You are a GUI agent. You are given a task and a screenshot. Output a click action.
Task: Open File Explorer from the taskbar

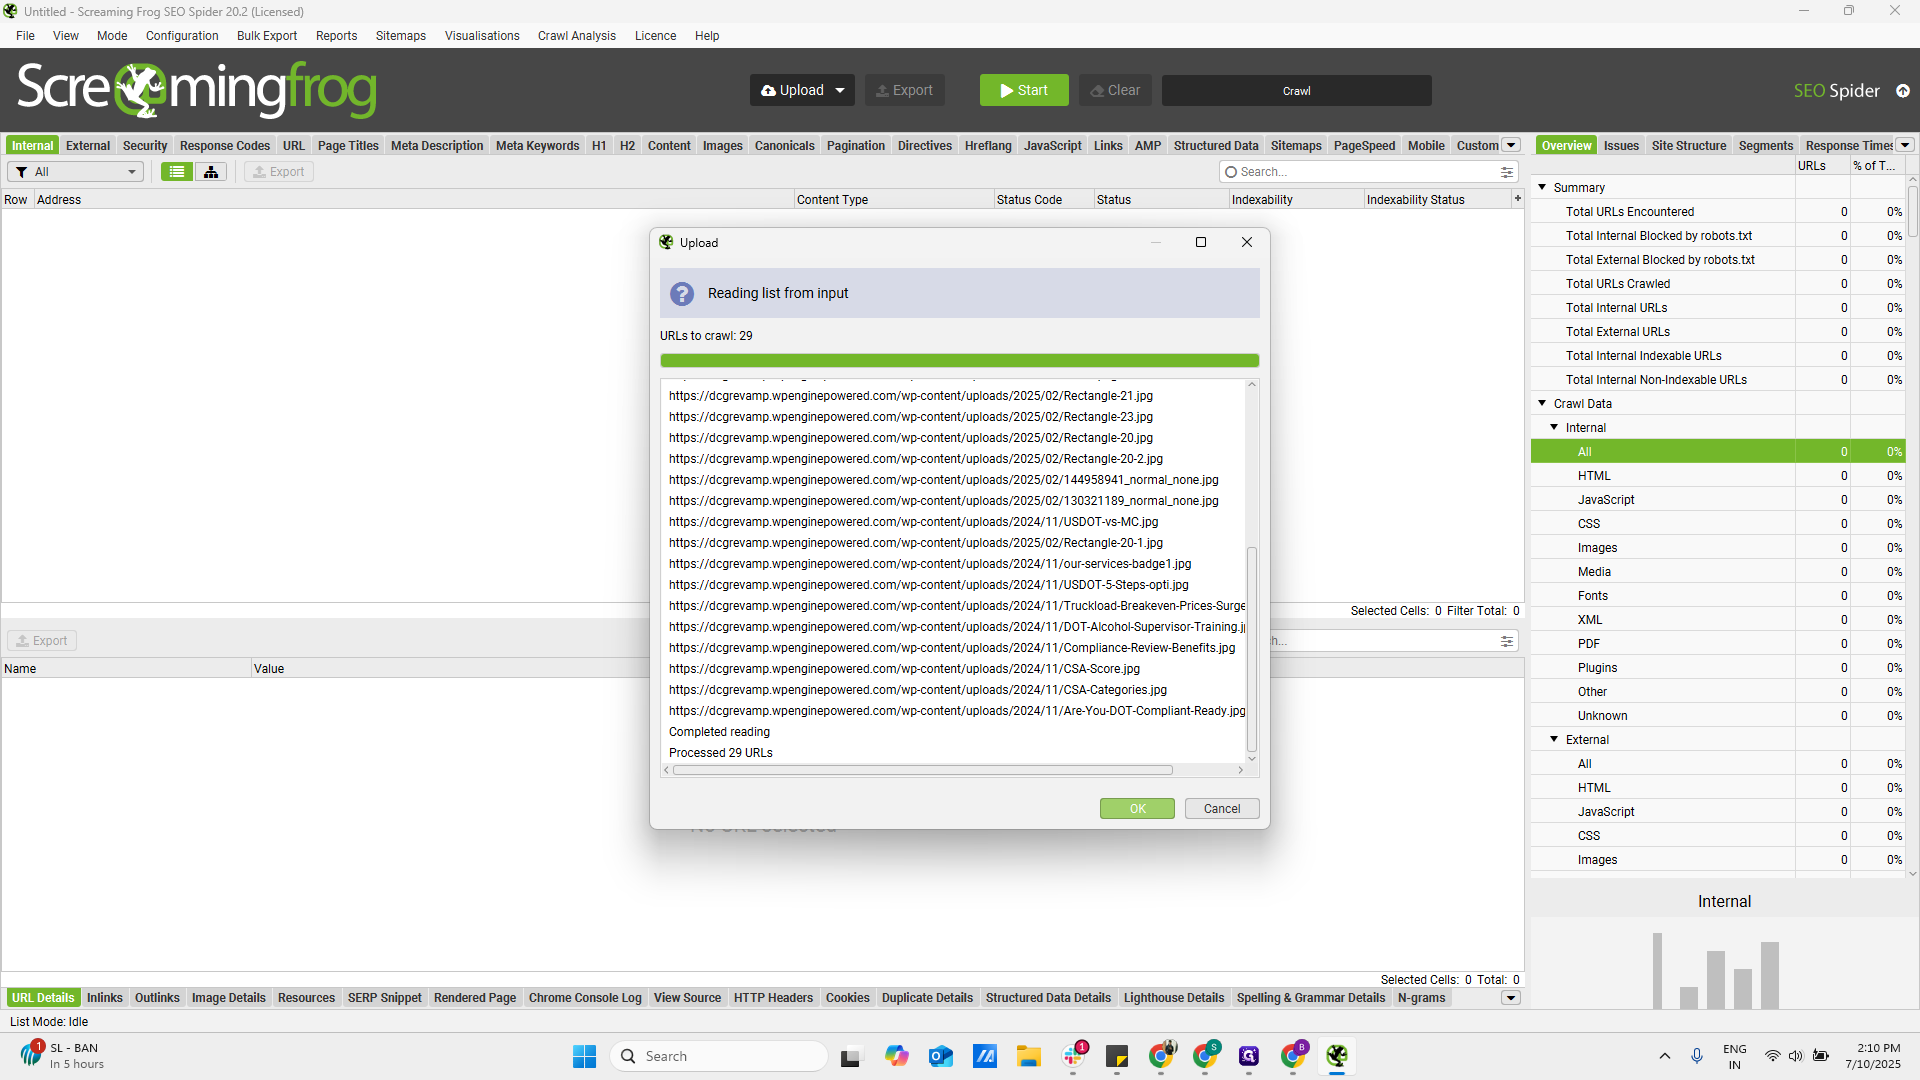(x=1029, y=1056)
